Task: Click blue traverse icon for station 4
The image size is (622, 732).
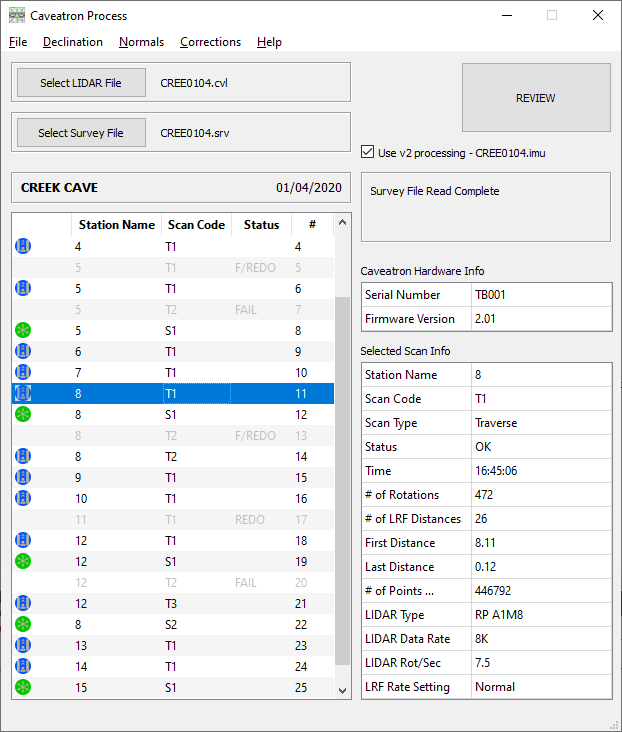Action: coord(23,246)
